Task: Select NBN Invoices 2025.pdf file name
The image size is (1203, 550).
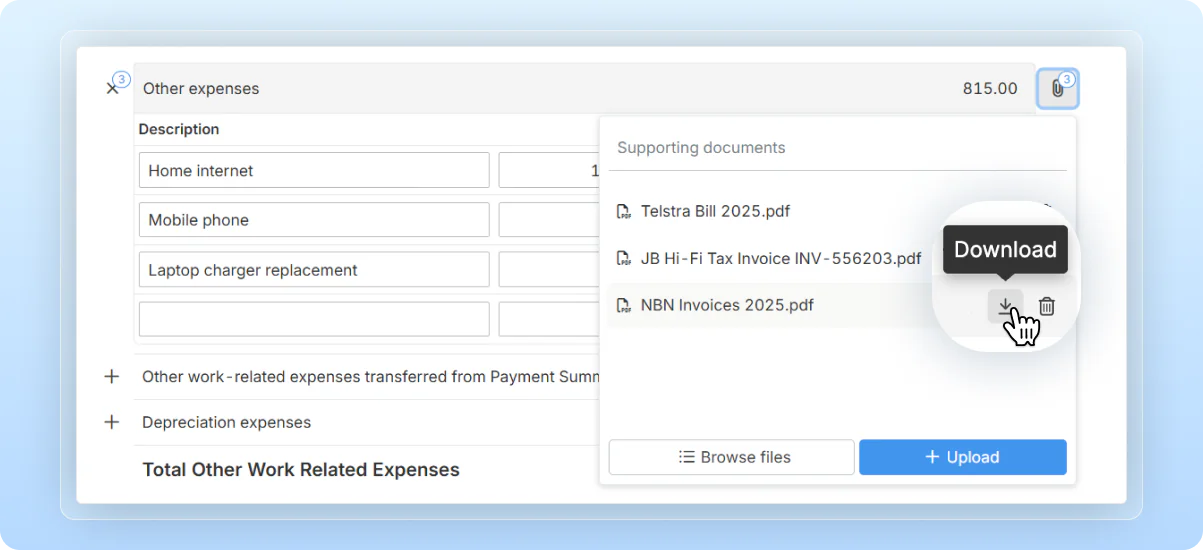Action: click(x=727, y=305)
